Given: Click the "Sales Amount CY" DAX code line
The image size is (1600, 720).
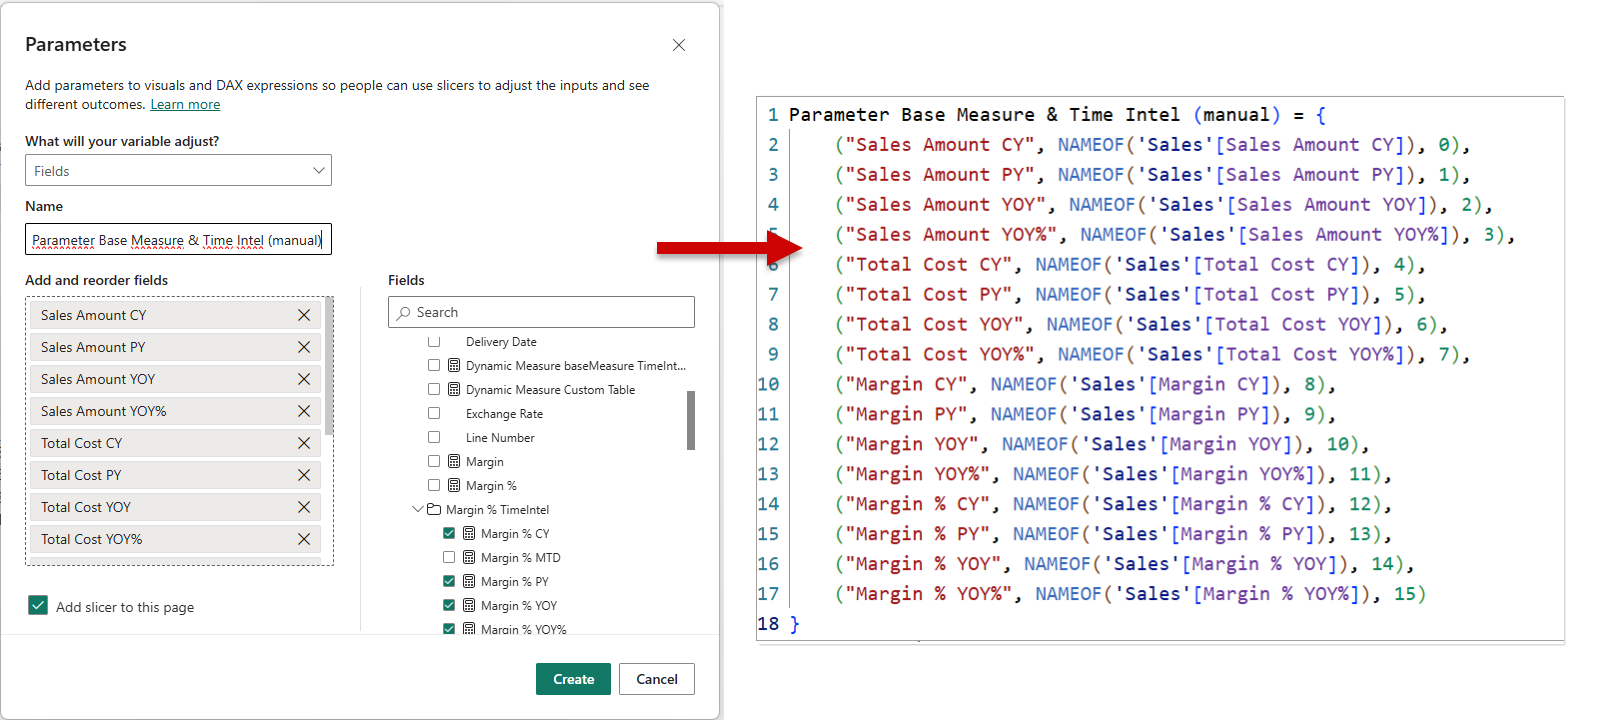Looking at the screenshot, I should point(1153,145).
